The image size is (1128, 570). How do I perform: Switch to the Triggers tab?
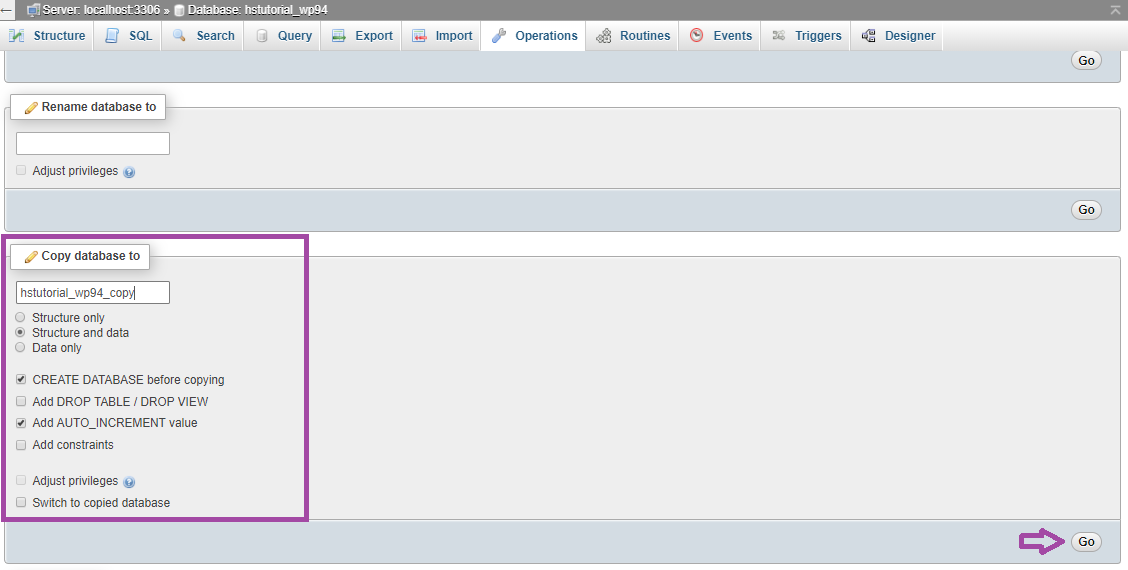(807, 36)
